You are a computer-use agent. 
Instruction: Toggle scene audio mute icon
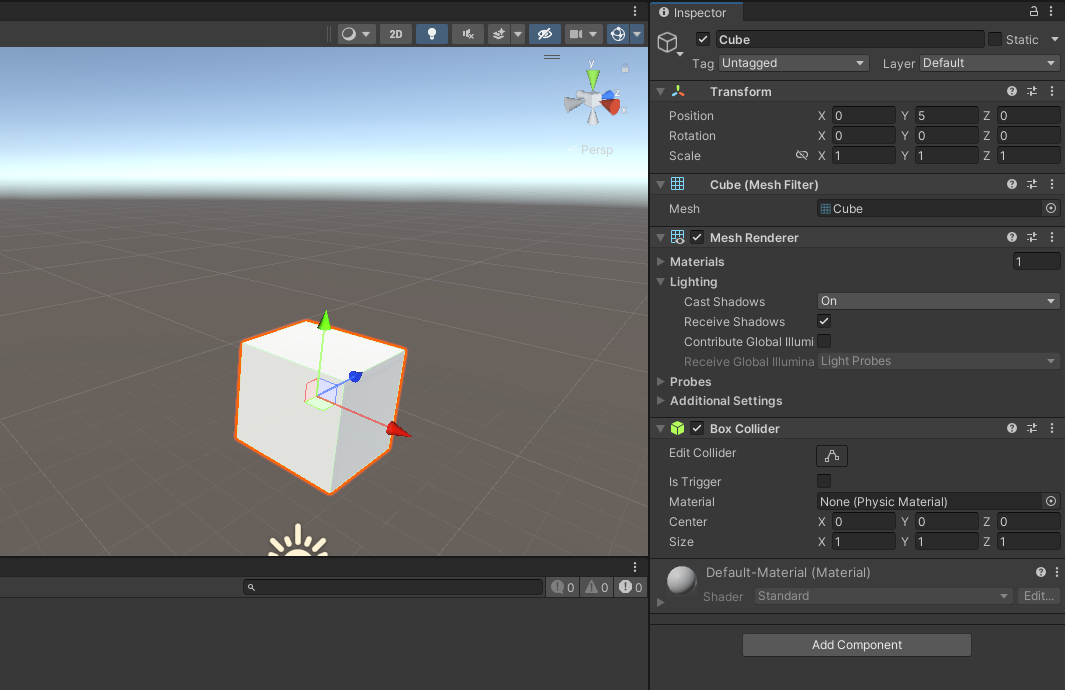[468, 34]
